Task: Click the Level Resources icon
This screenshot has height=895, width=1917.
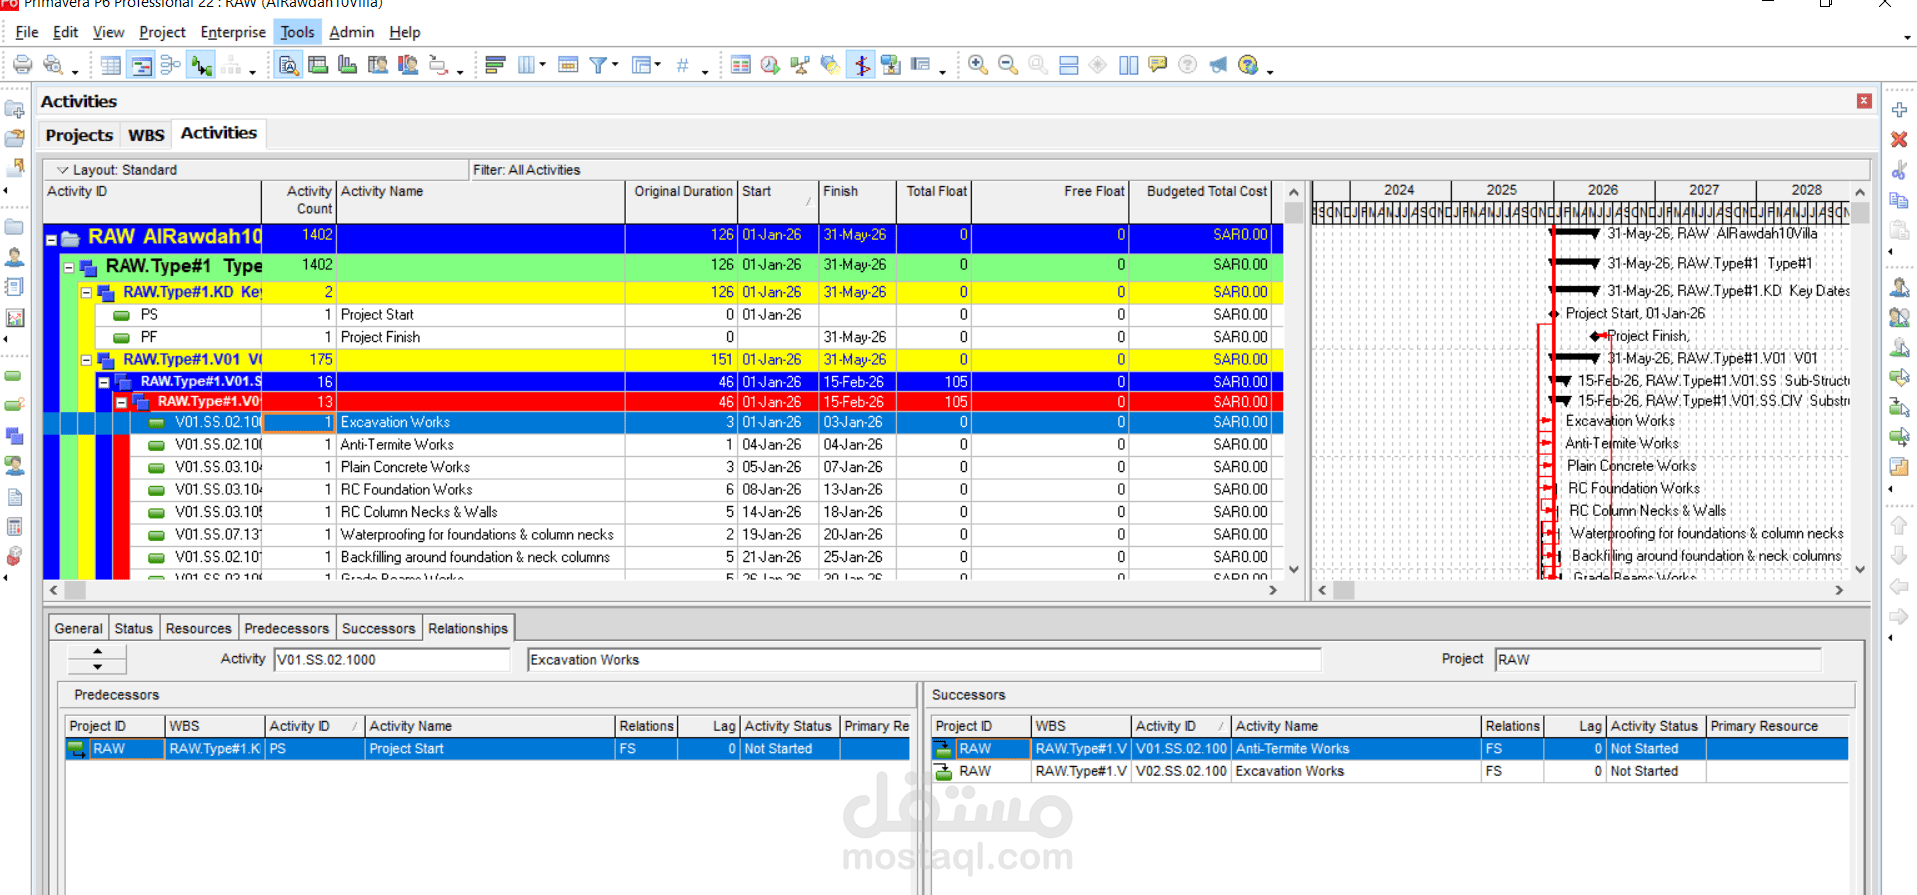Action: [x=800, y=65]
